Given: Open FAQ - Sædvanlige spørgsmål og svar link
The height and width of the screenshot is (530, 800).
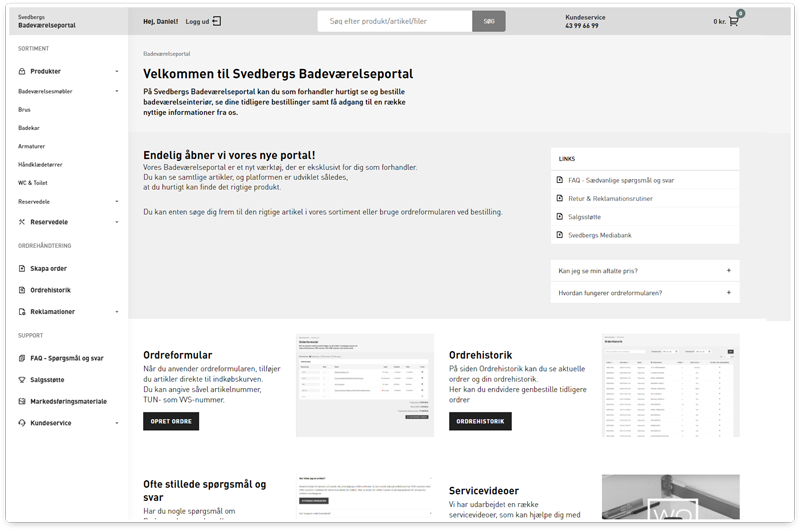Looking at the screenshot, I should 621,180.
